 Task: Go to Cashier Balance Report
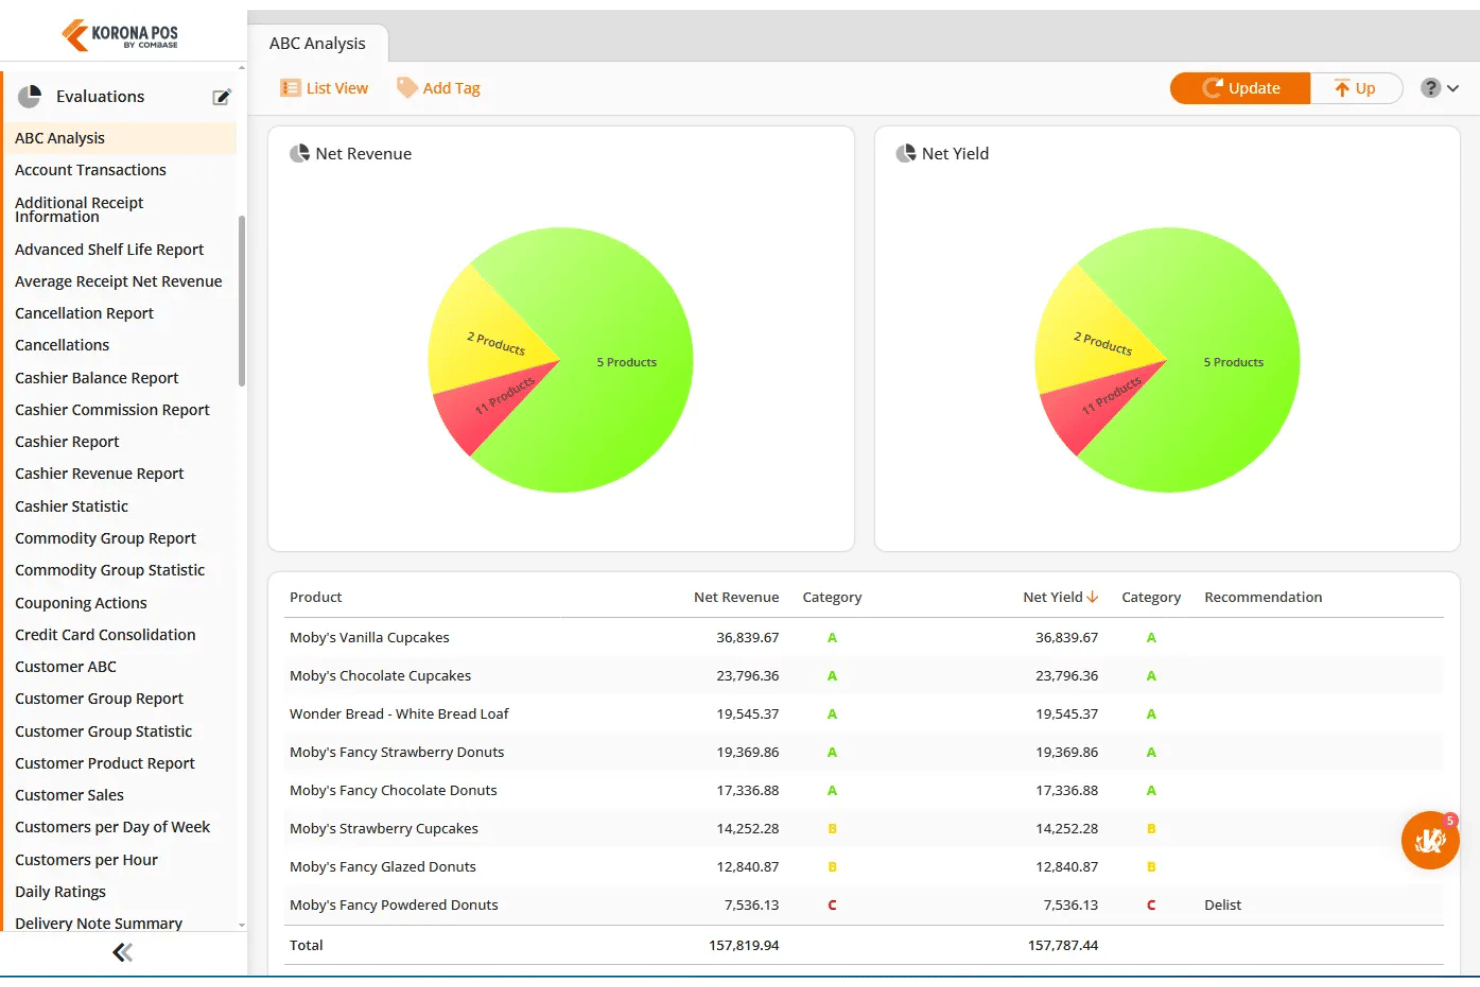click(96, 378)
